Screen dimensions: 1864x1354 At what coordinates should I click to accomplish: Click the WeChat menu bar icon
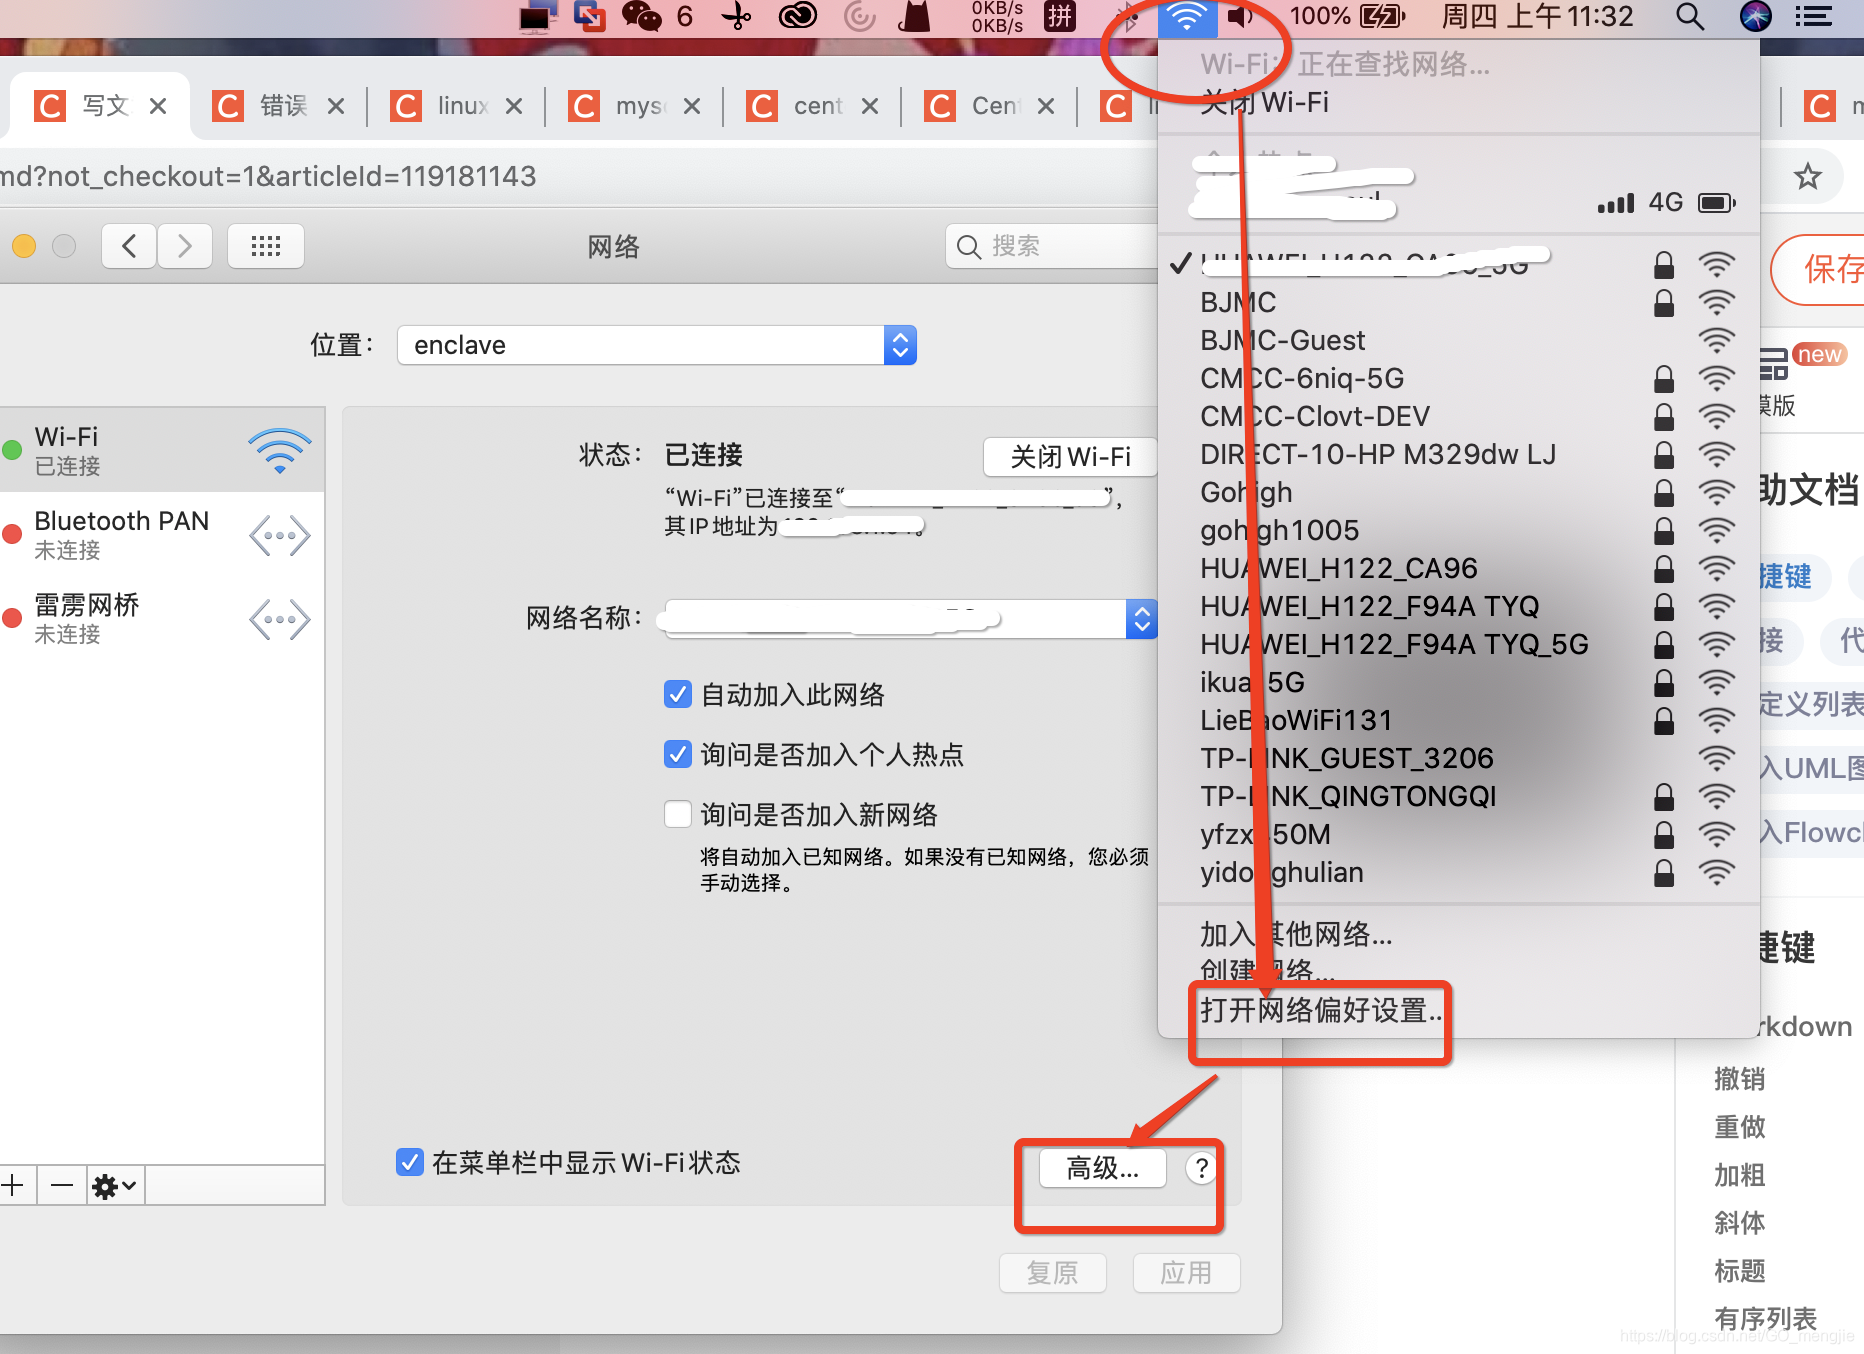click(641, 17)
